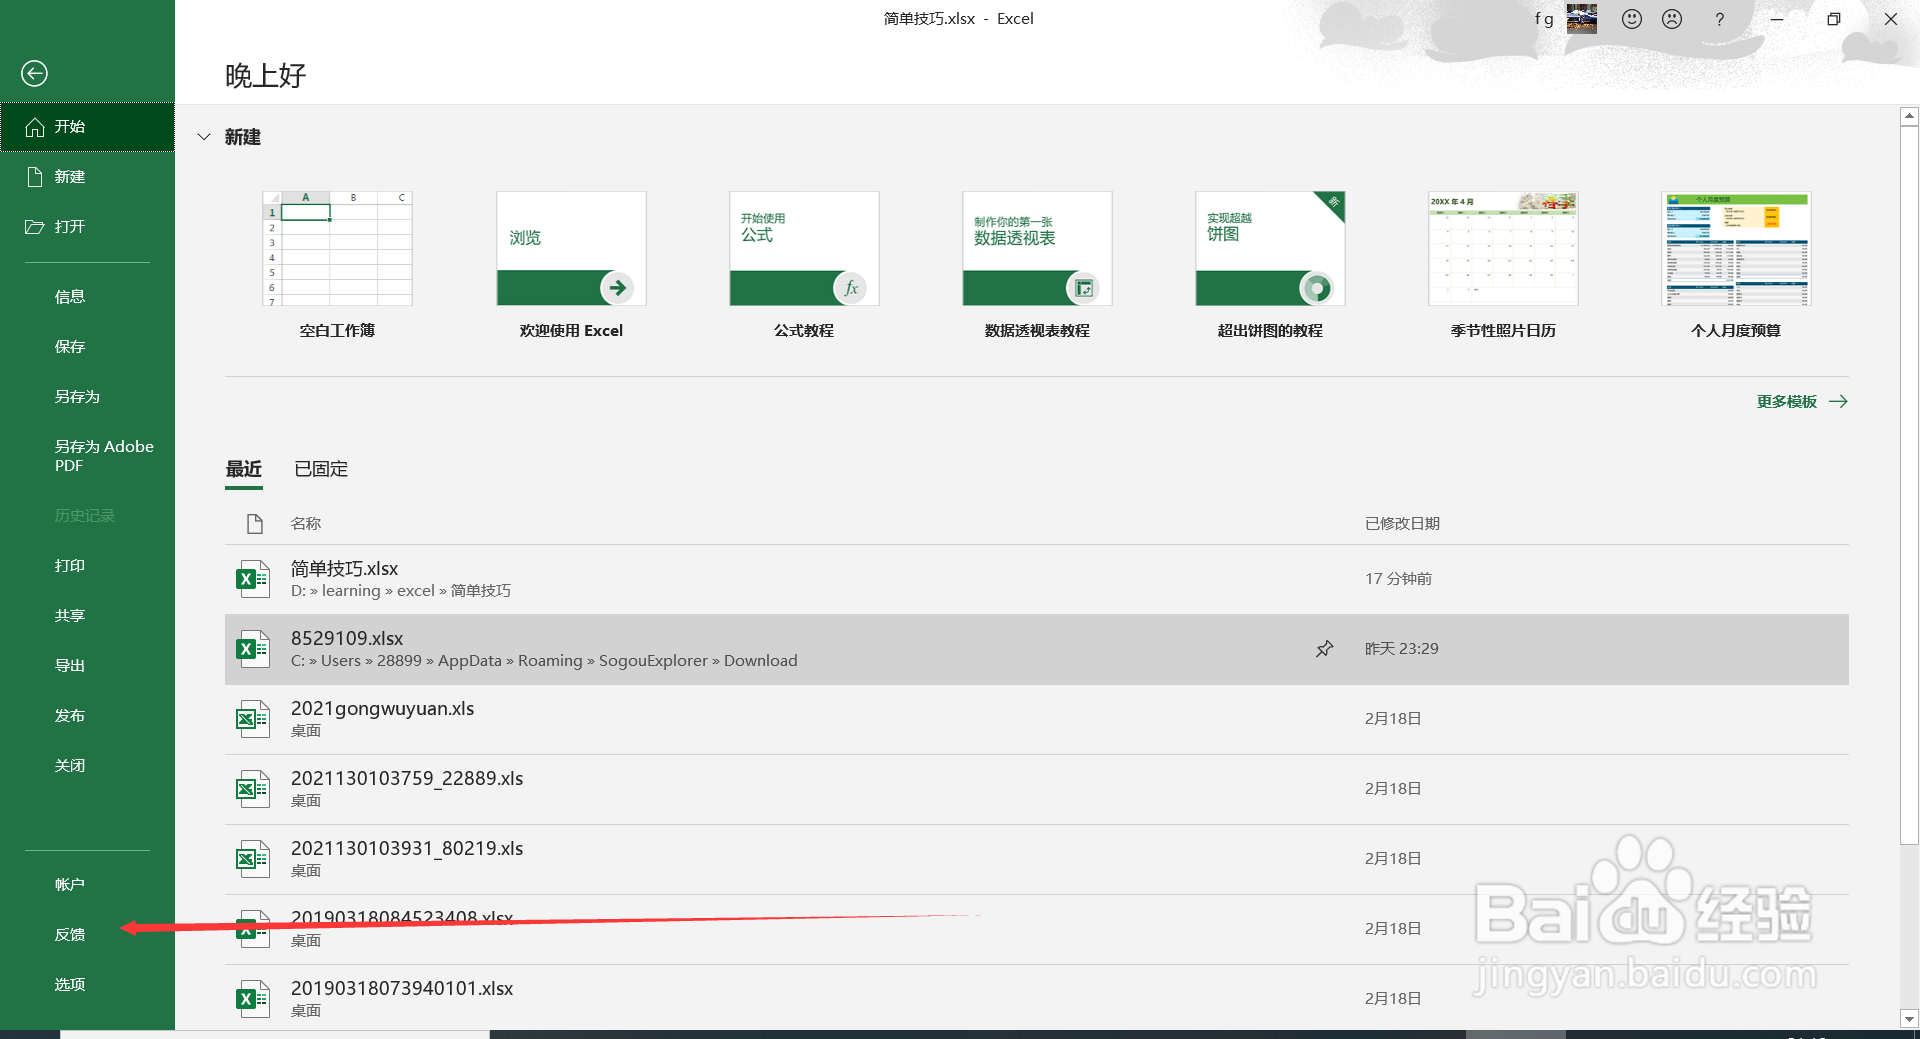The width and height of the screenshot is (1920, 1039).
Task: Open the 数据透视表教程 template
Action: click(1037, 265)
